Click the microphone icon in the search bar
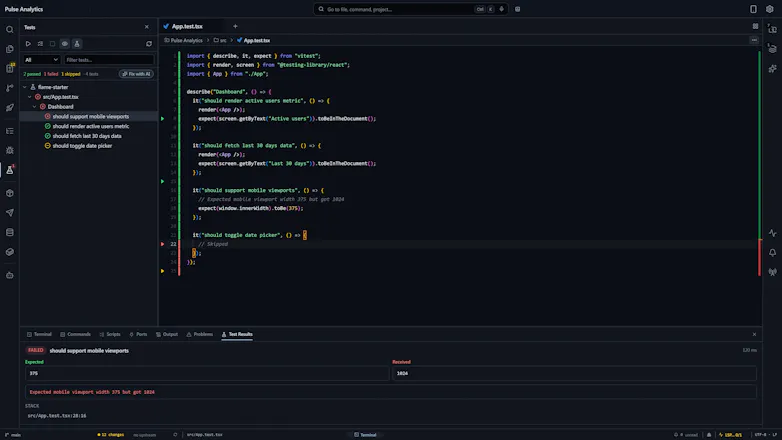The width and height of the screenshot is (782, 440). [501, 9]
